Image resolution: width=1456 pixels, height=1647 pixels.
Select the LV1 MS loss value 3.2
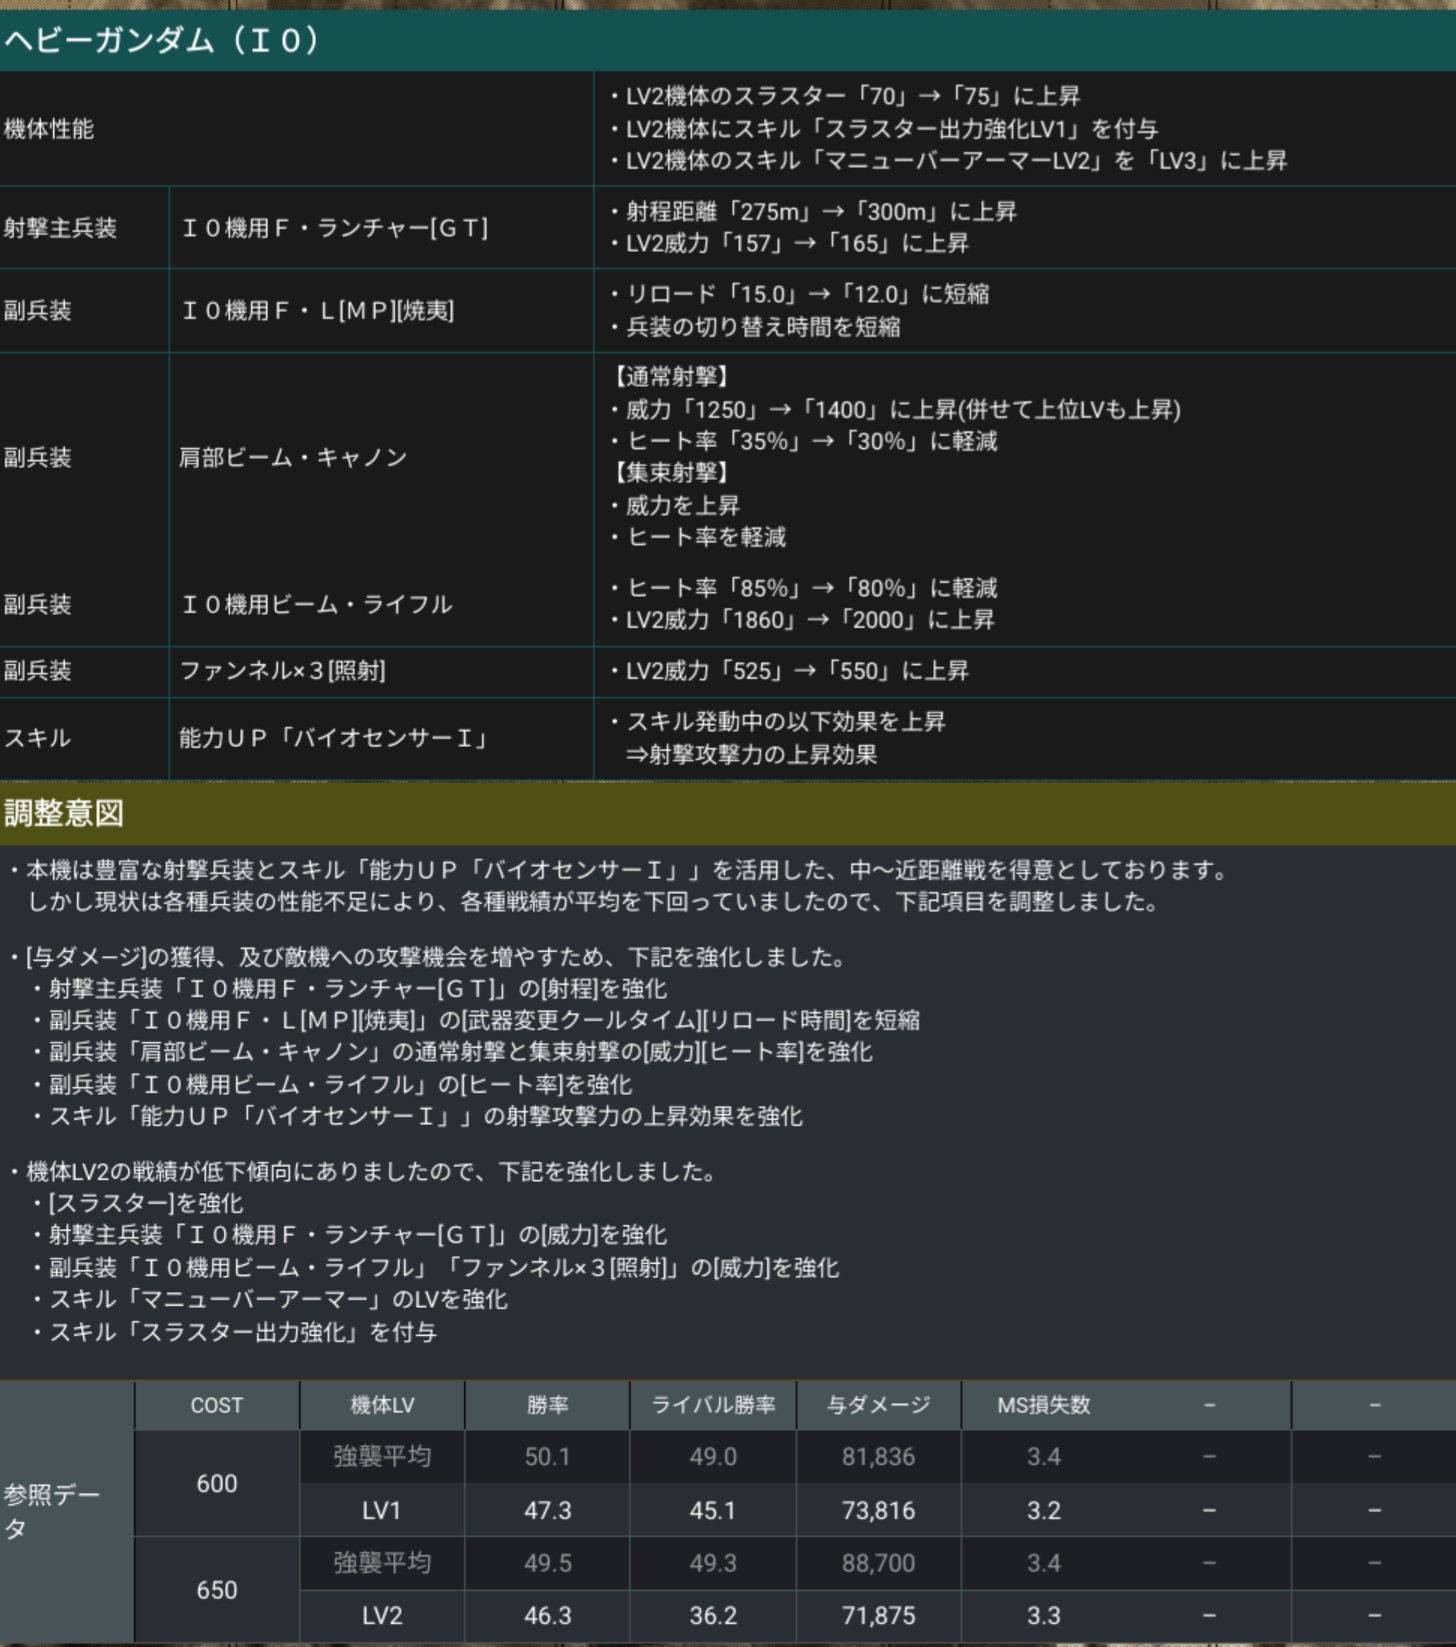[1044, 1511]
